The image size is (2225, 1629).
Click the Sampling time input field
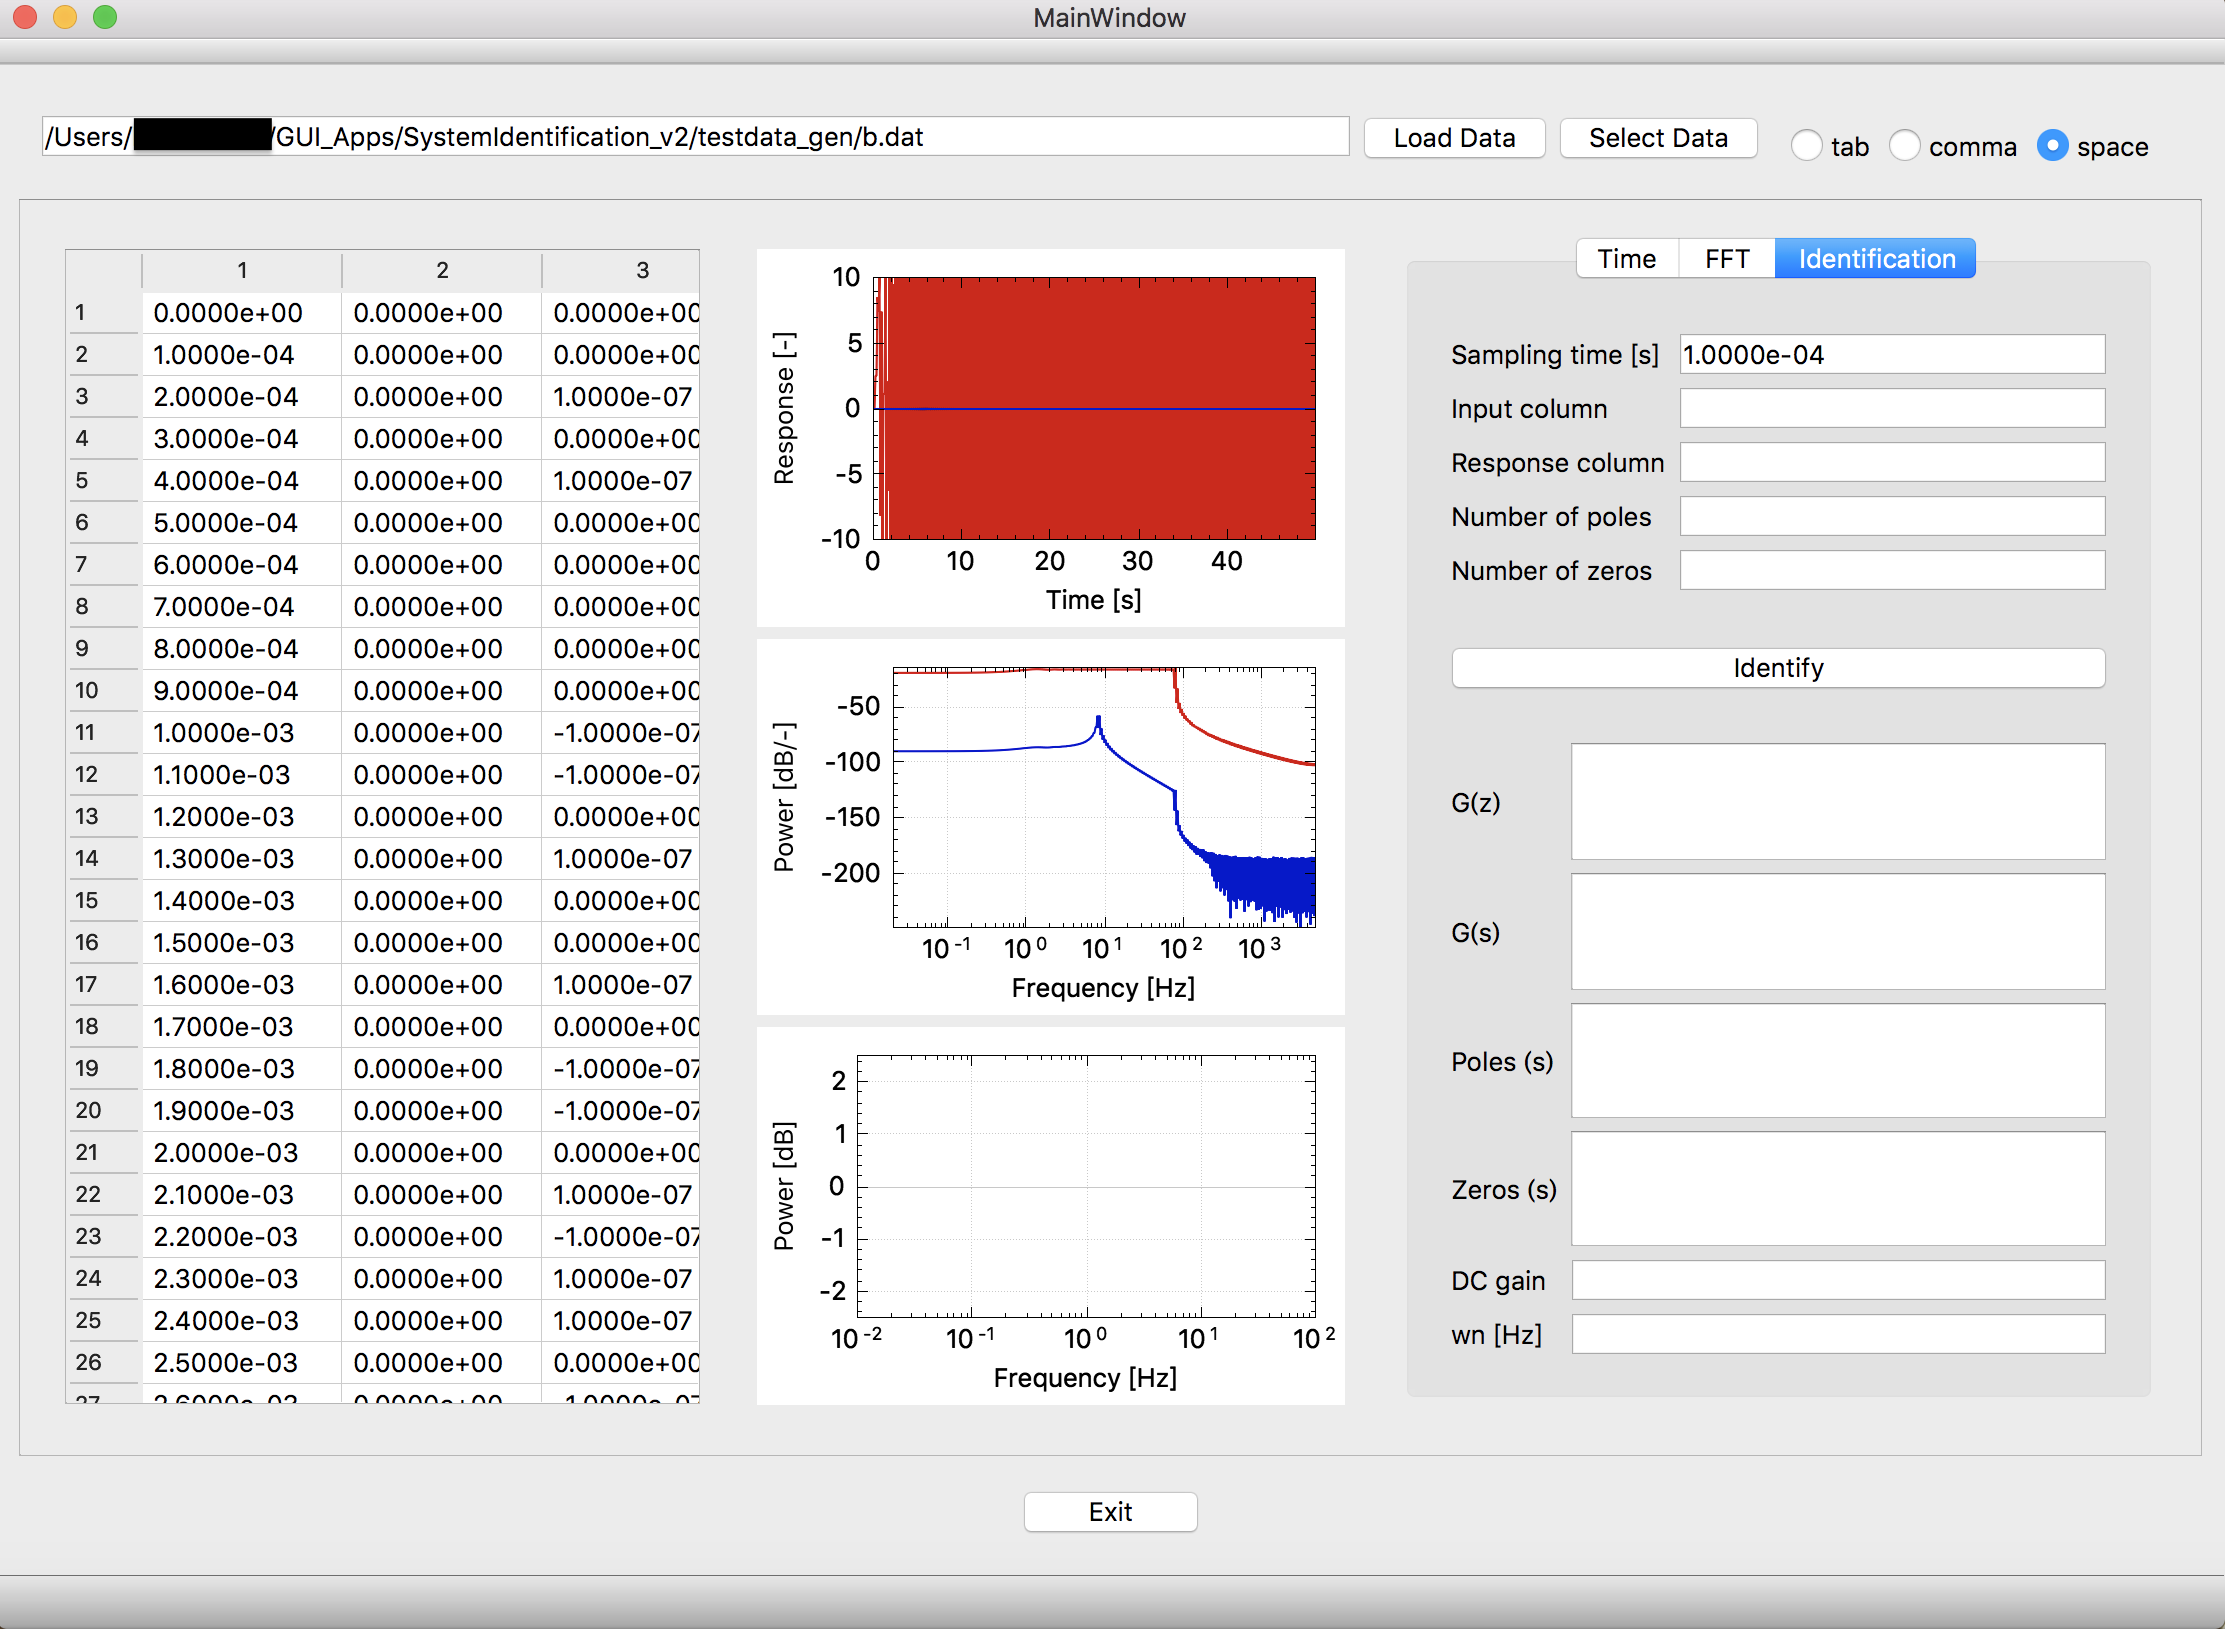[1892, 355]
